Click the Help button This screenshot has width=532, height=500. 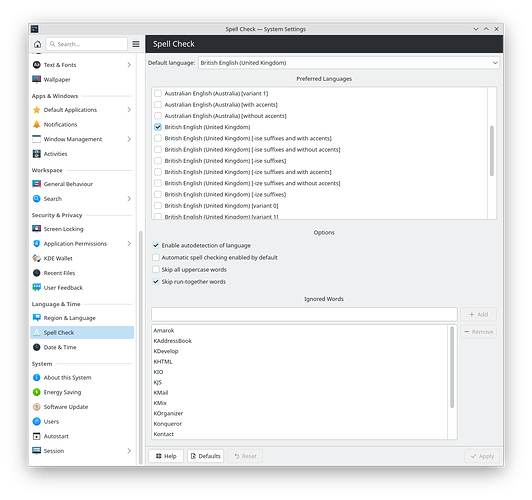[x=166, y=456]
